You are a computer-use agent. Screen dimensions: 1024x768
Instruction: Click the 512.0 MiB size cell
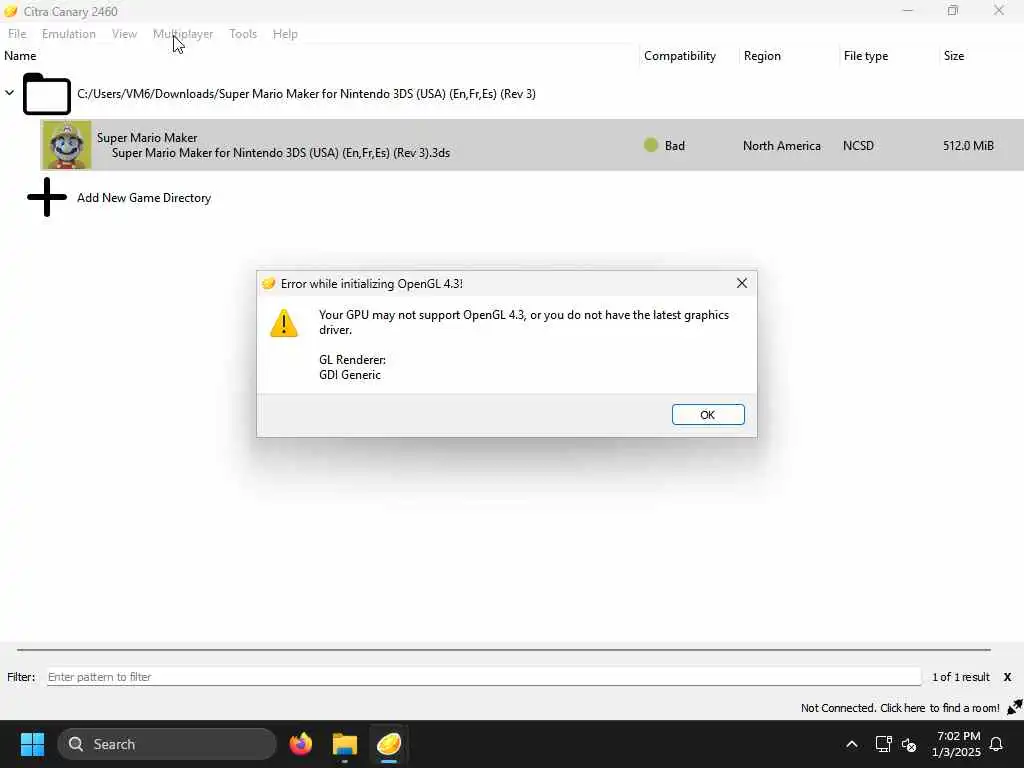(x=968, y=146)
